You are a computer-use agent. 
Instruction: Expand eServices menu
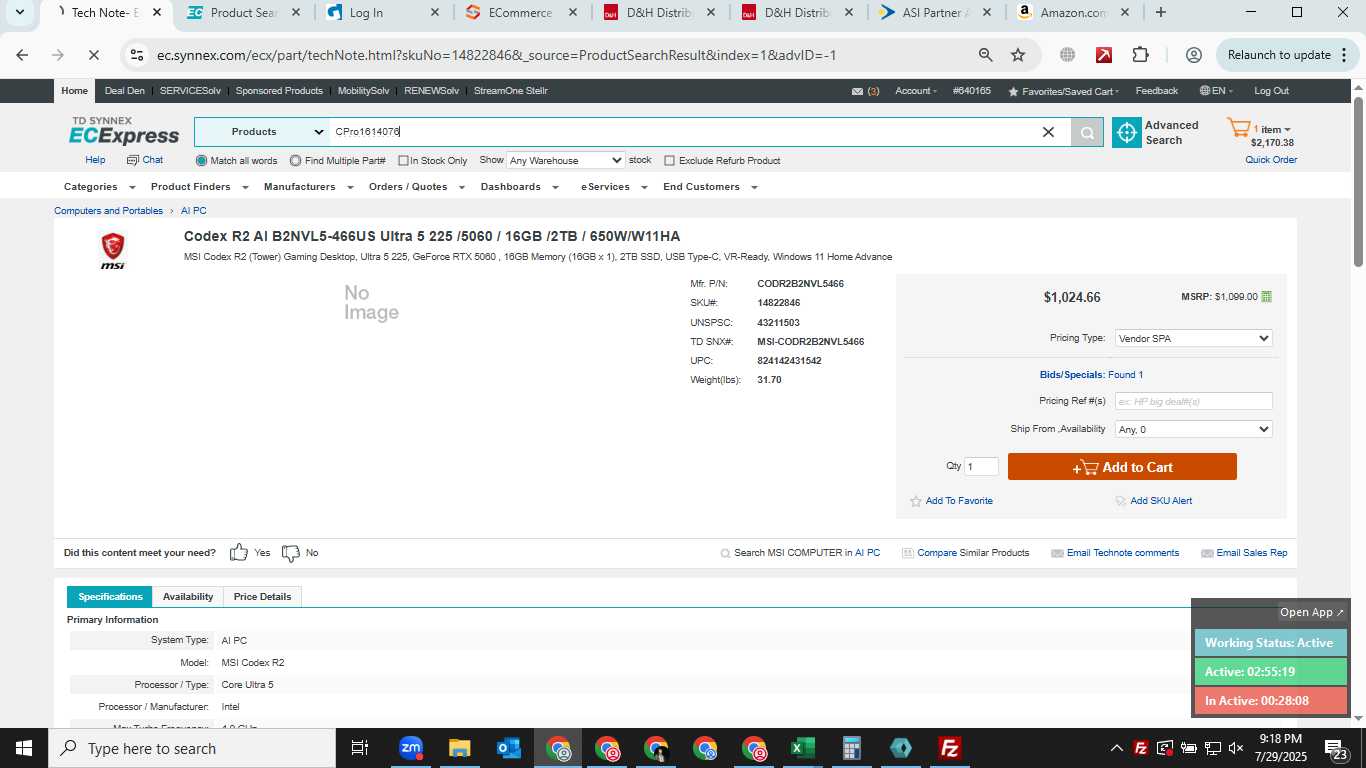coord(613,187)
